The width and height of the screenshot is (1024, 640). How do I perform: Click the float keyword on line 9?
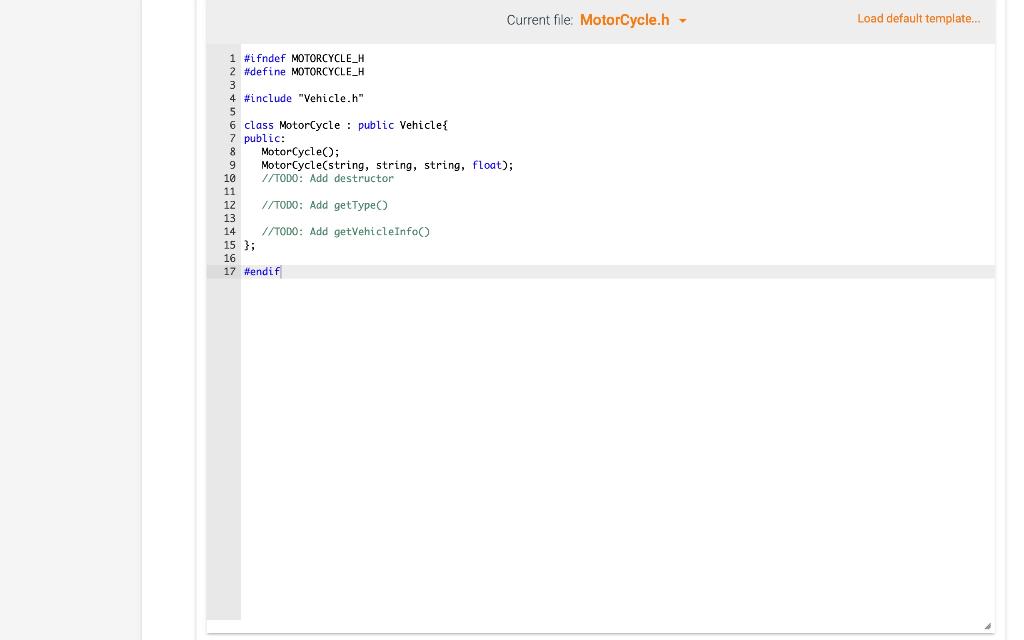point(487,165)
